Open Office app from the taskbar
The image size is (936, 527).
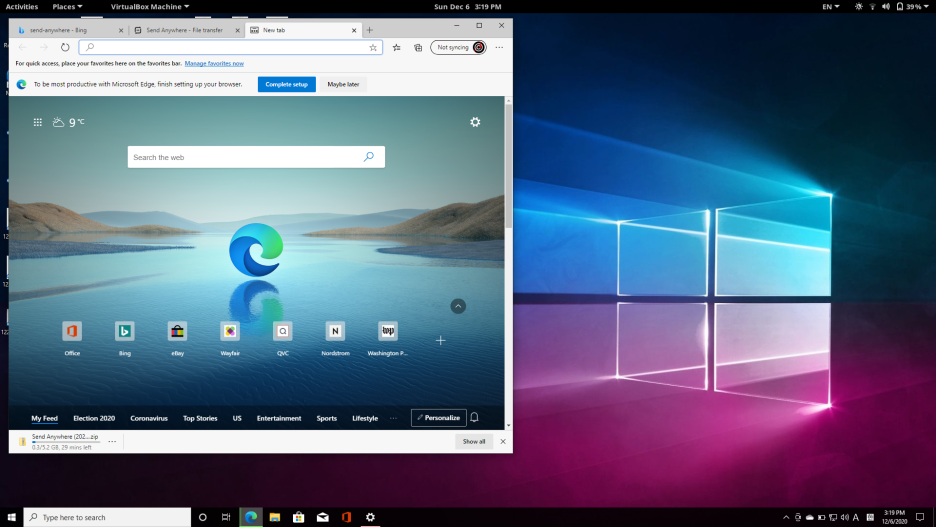346,517
